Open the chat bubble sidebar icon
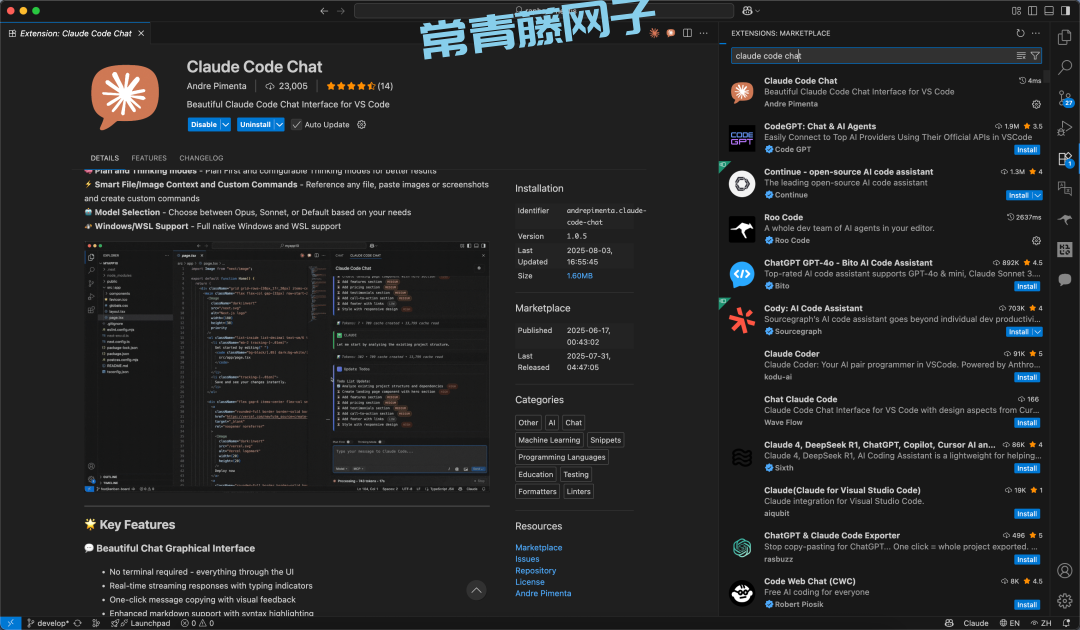Screen dimensions: 1080x630 pyautogui.click(x=1065, y=280)
